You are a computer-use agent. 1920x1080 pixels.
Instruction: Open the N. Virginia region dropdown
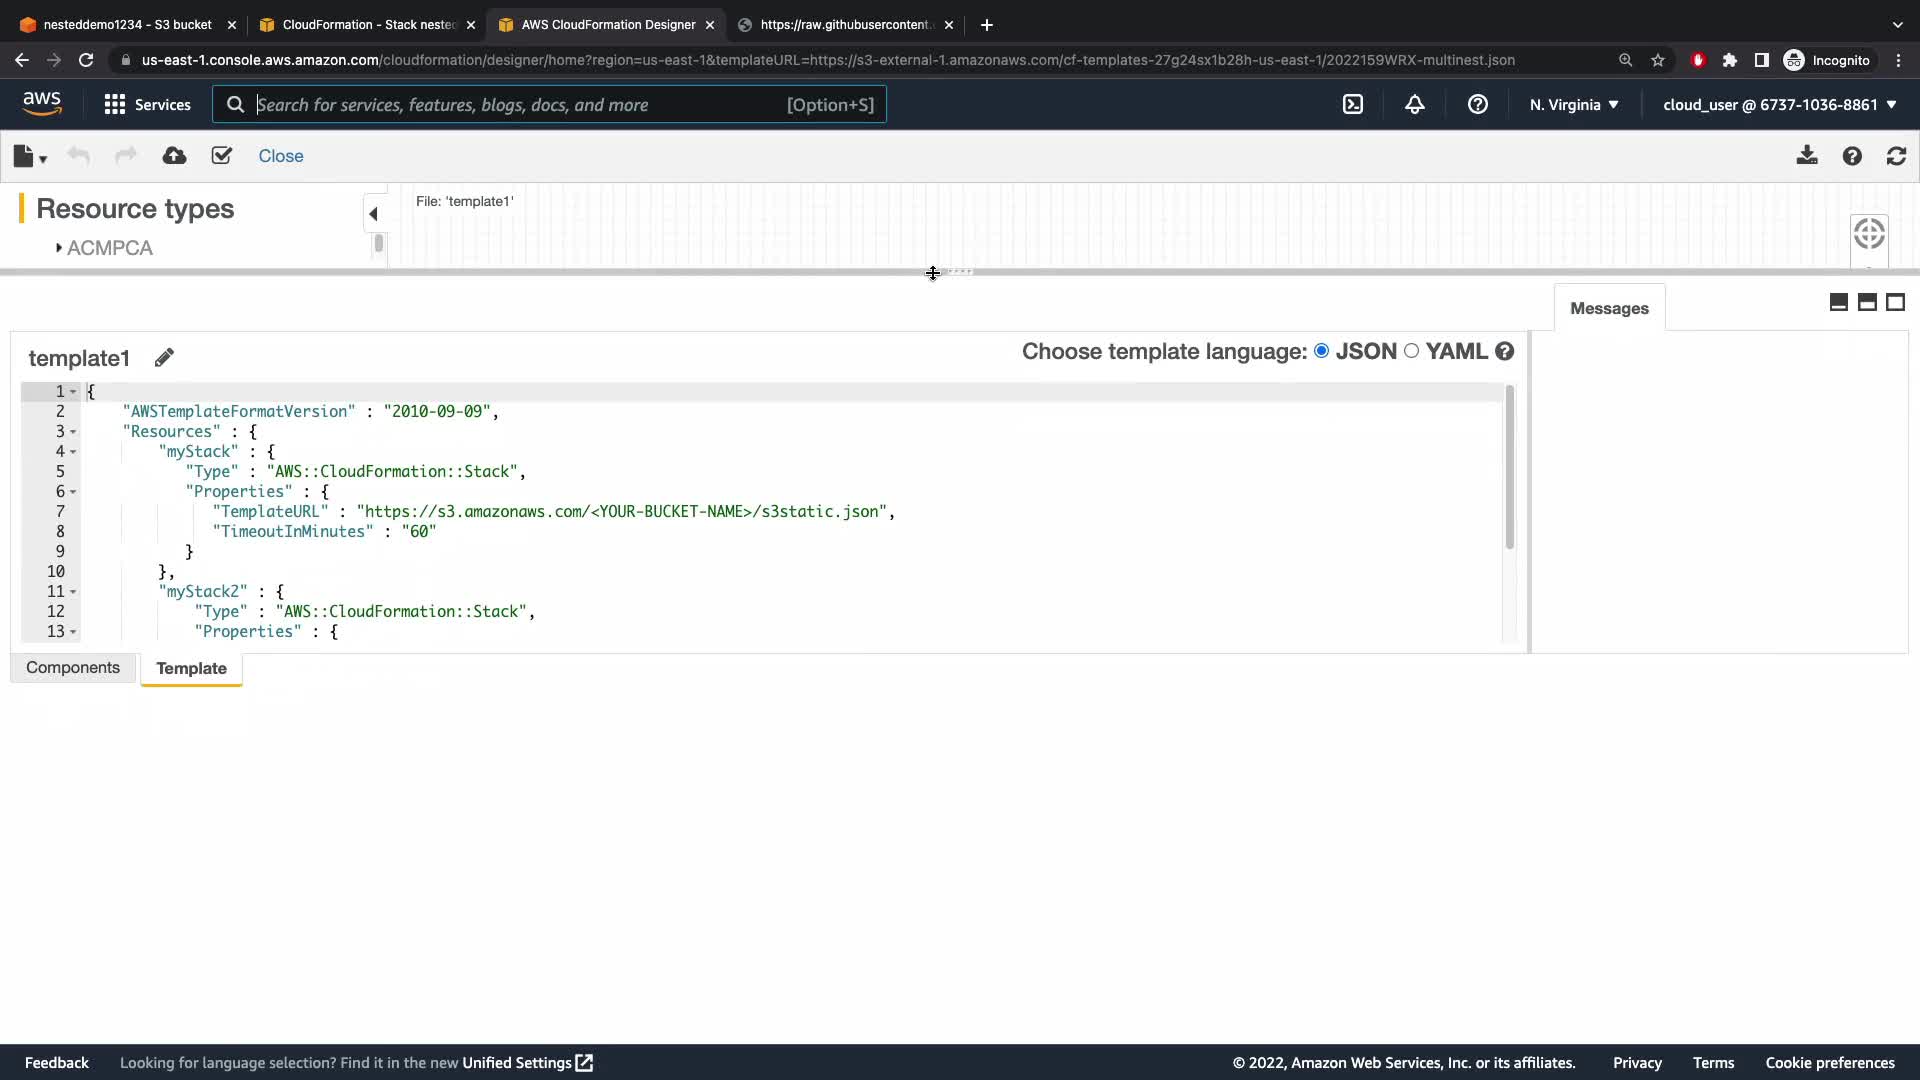coord(1573,104)
